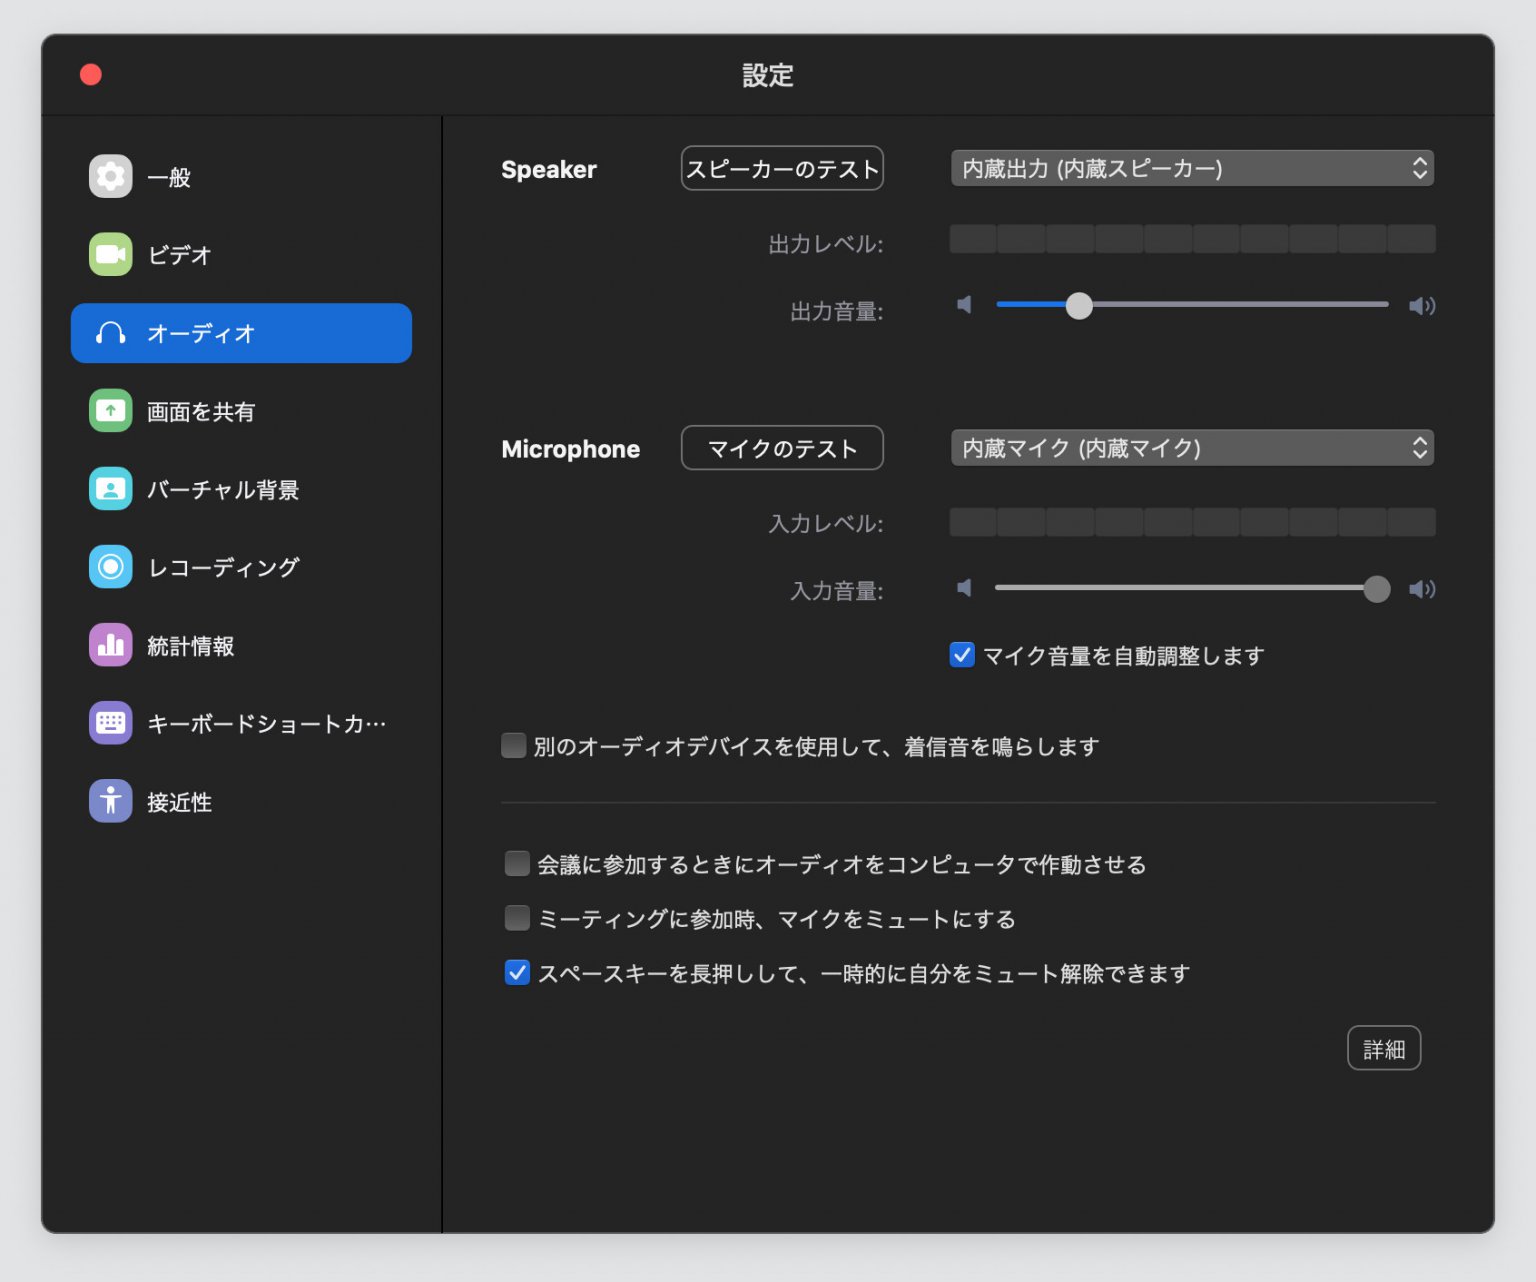Select the オーディオ tab in sidebar

240,333
